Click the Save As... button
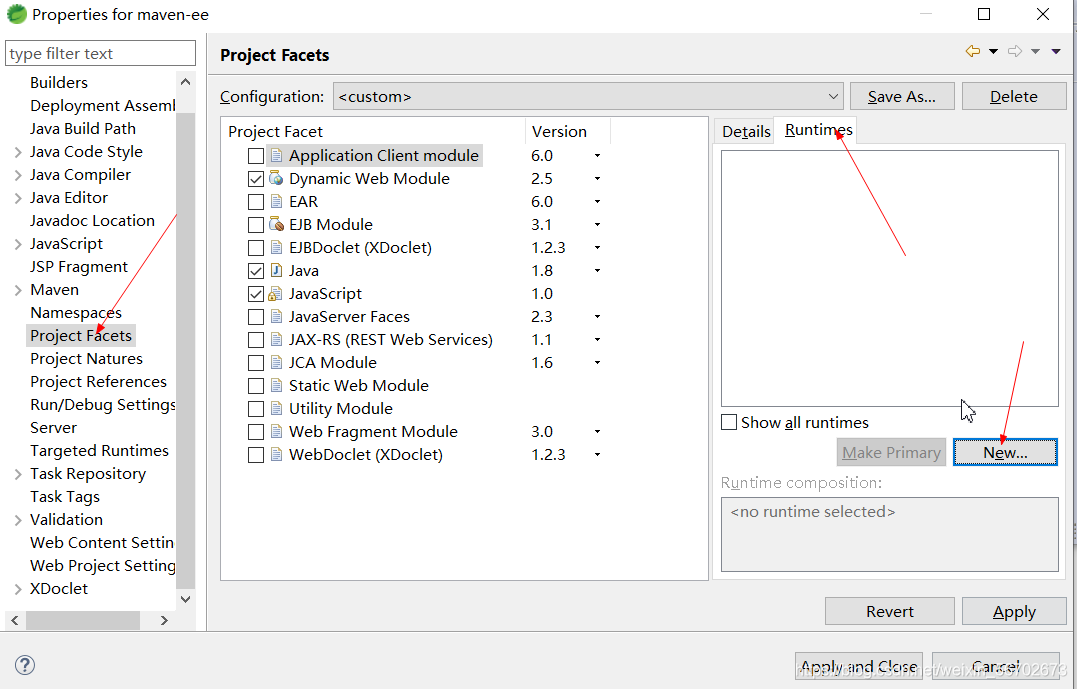Screen dimensions: 1077x689 point(902,97)
